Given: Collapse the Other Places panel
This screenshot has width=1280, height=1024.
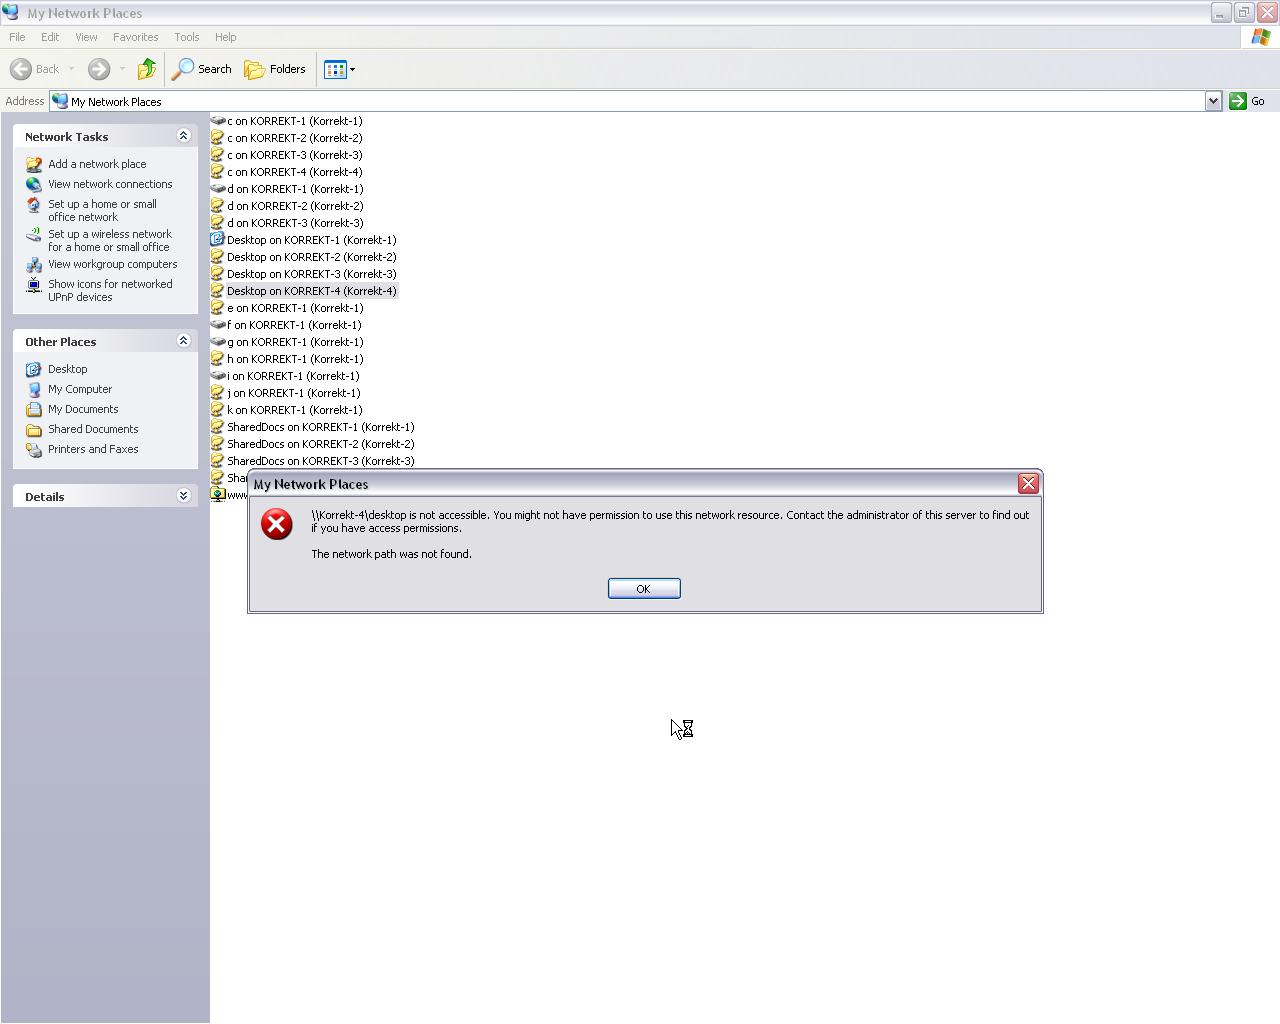Looking at the screenshot, I should (183, 341).
